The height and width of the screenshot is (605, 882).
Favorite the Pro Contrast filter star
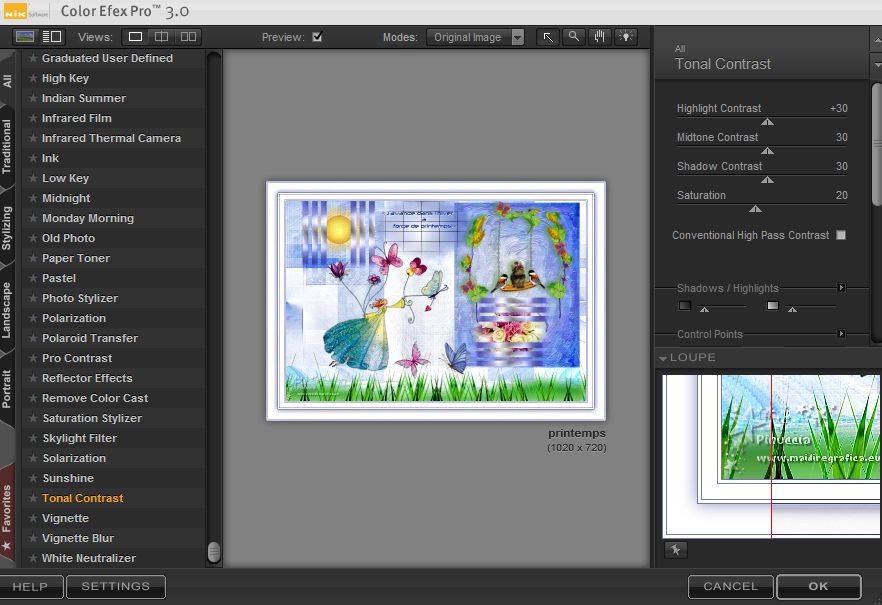33,358
